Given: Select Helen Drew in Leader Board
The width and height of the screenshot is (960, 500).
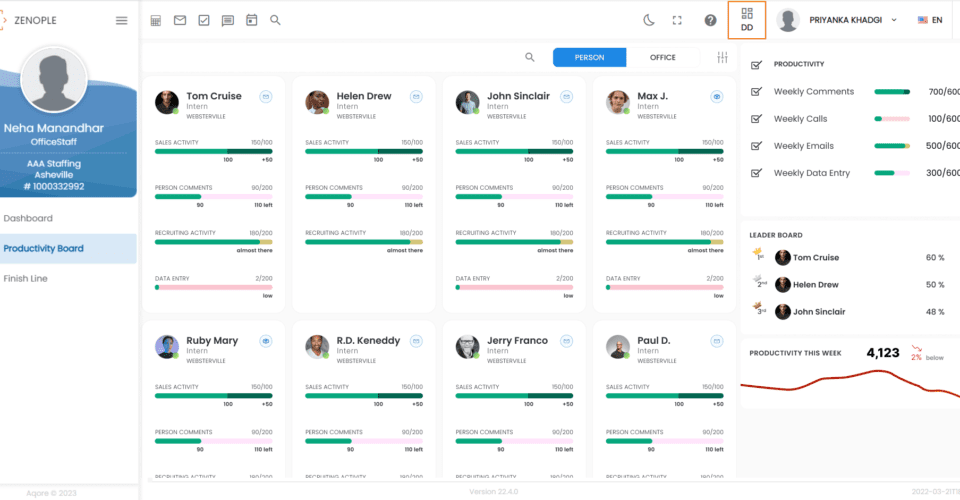Looking at the screenshot, I should [816, 285].
